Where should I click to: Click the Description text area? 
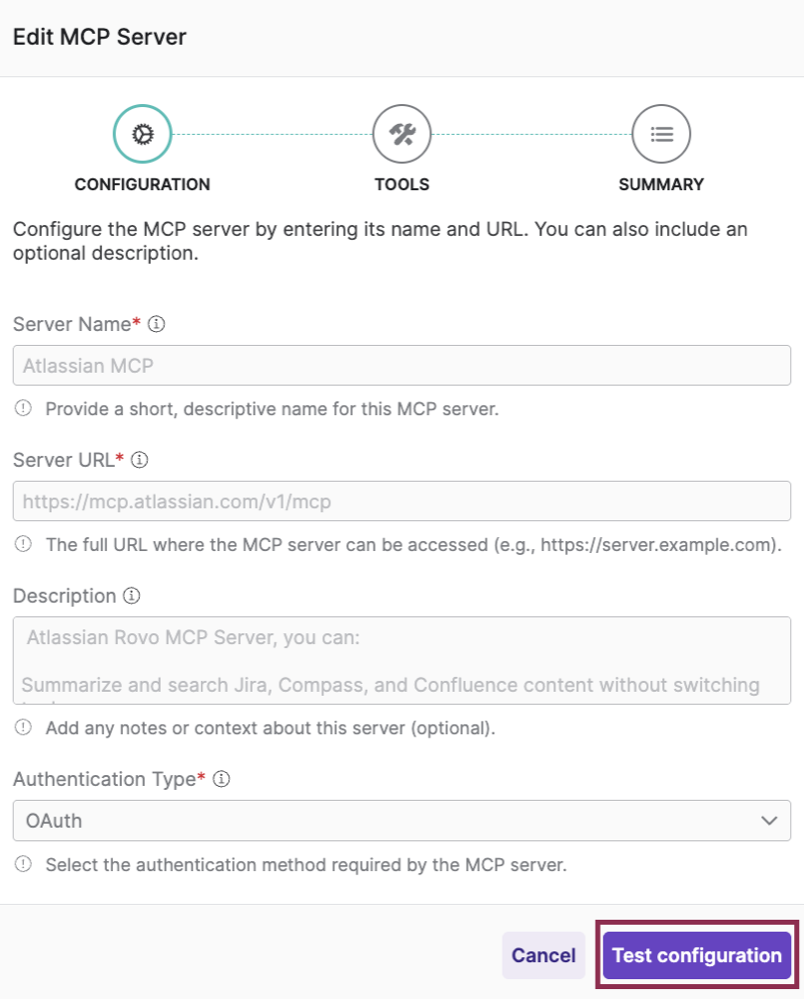tap(401, 660)
